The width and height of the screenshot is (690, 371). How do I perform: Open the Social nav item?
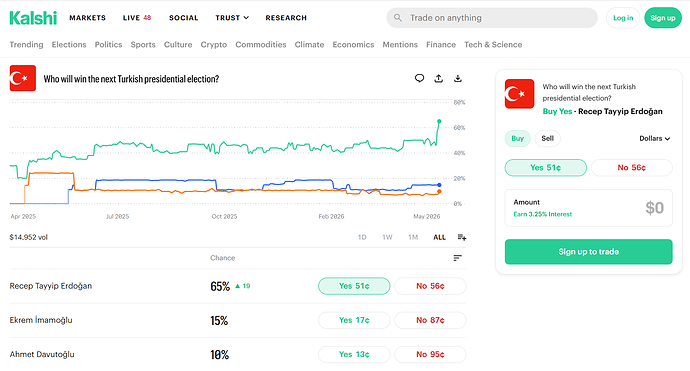[x=184, y=18]
